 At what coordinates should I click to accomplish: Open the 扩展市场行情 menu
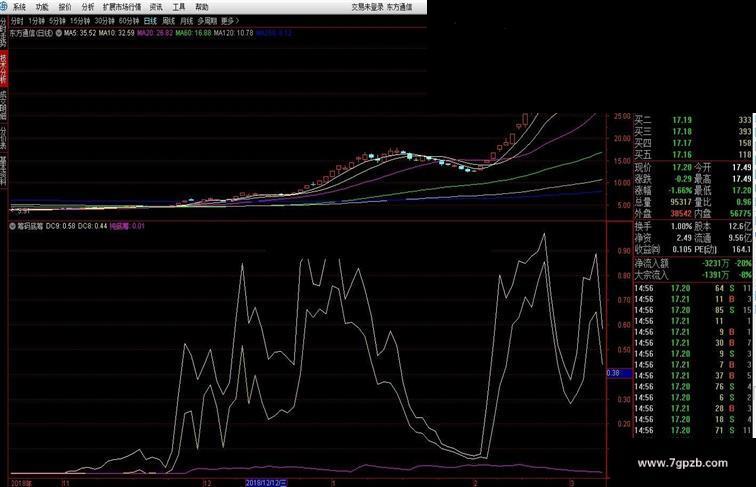[122, 7]
